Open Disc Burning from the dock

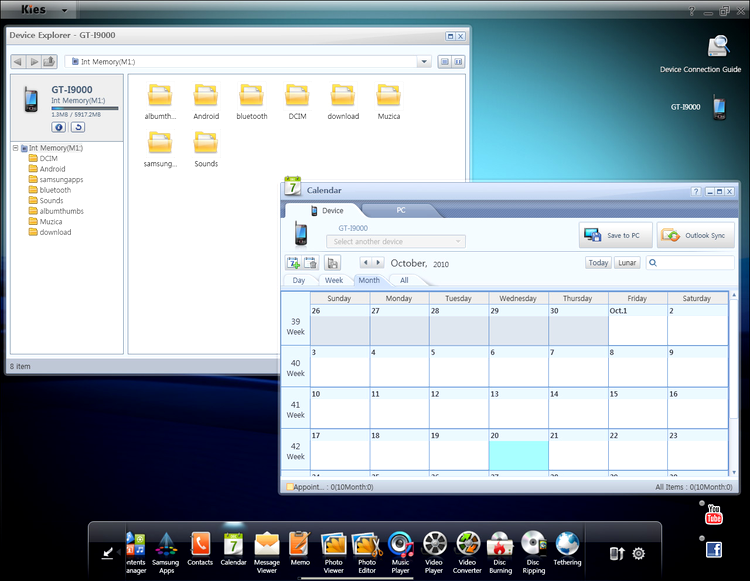pos(500,552)
